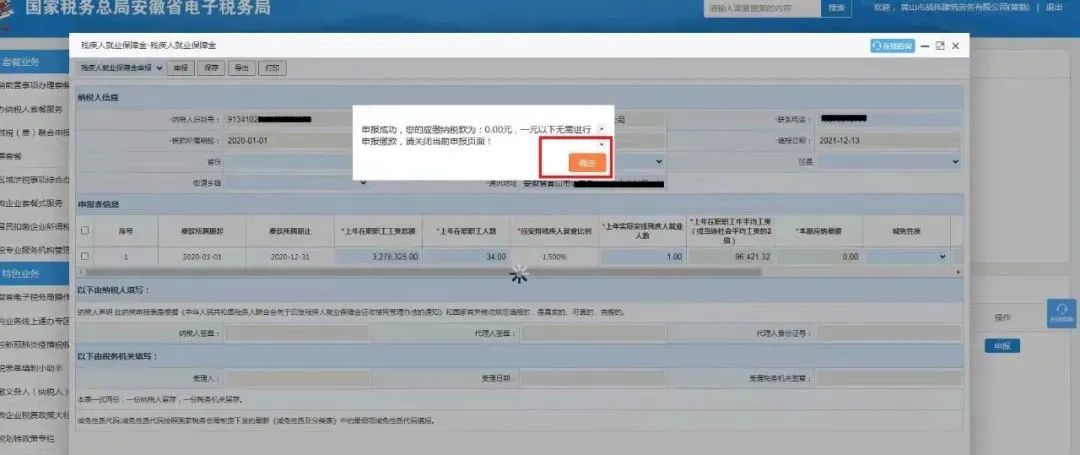
Task: Click the 2020-12-31 period end cell
Action: pyautogui.click(x=290, y=256)
